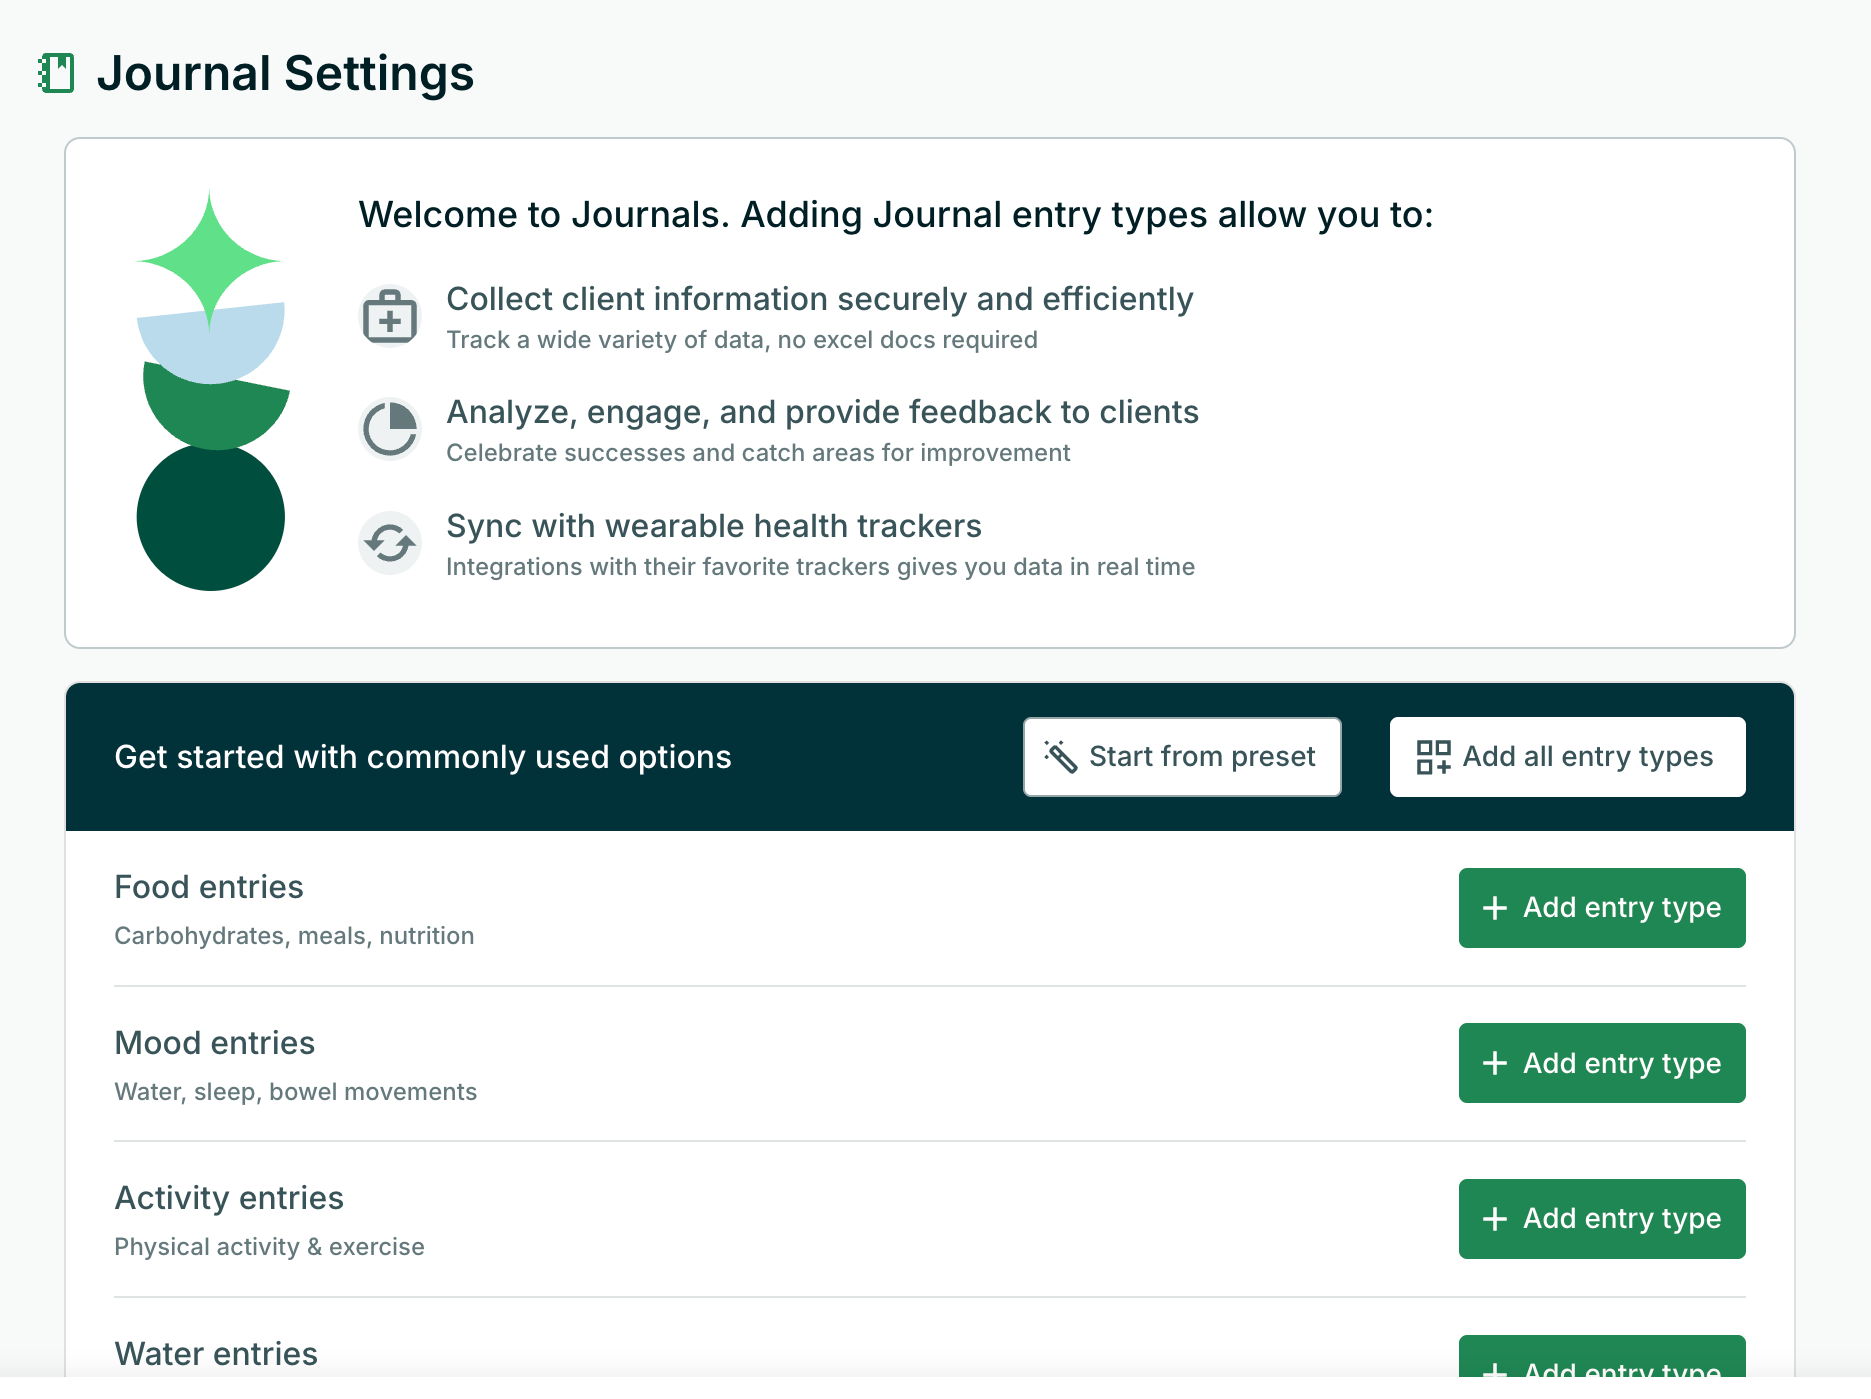Click the dark green circle illustration
Viewport: 1871px width, 1399px height.
[210, 518]
